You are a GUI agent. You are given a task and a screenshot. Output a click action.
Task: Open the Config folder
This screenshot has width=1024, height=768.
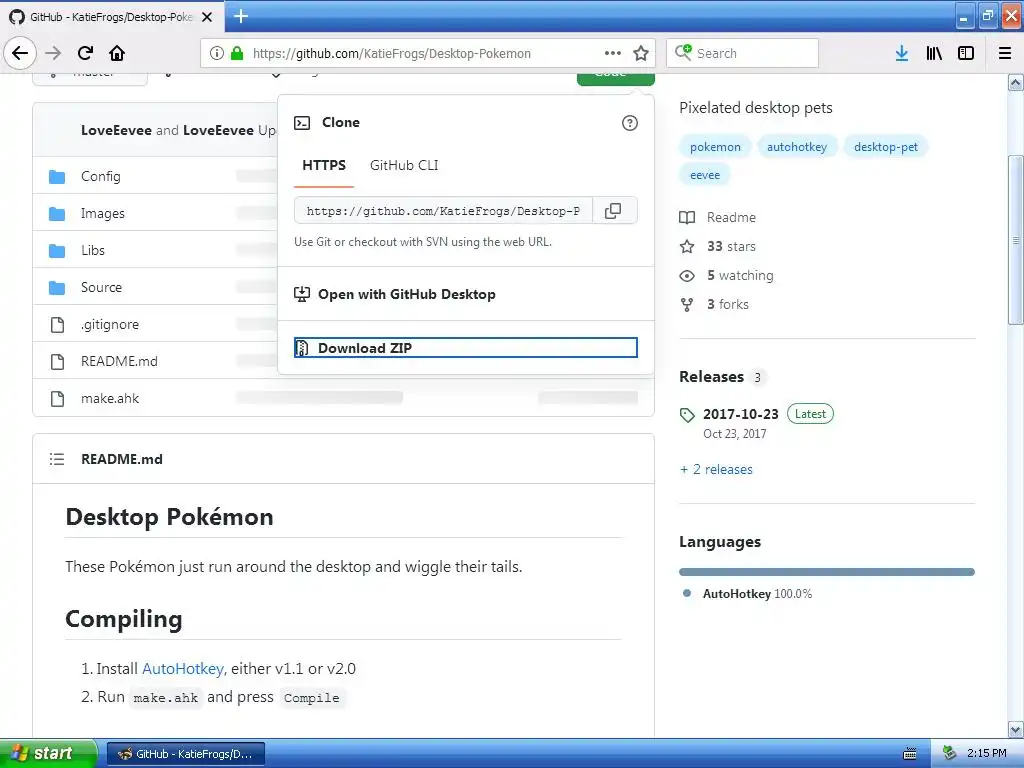tap(101, 176)
